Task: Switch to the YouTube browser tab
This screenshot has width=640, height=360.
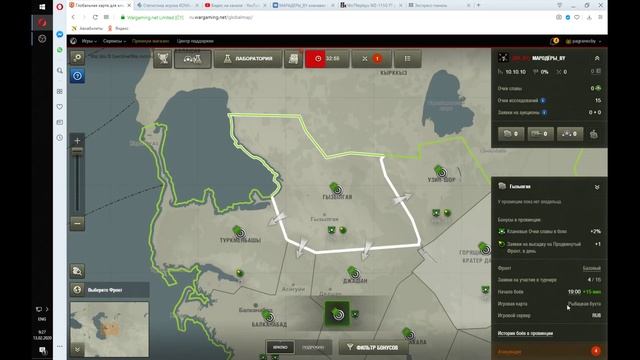Action: [x=235, y=5]
